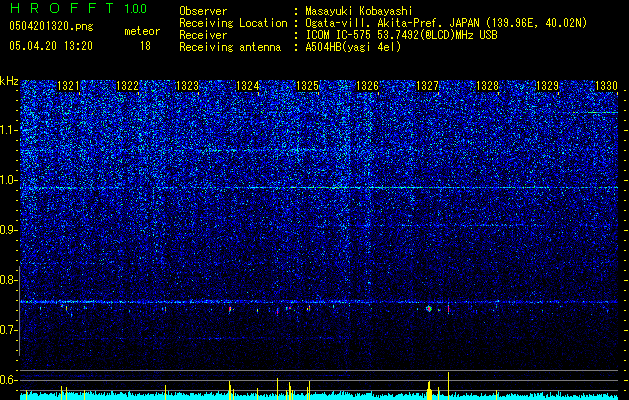Click observer name Masayuki Kobayashi
This screenshot has height=400, width=629.
point(359,11)
